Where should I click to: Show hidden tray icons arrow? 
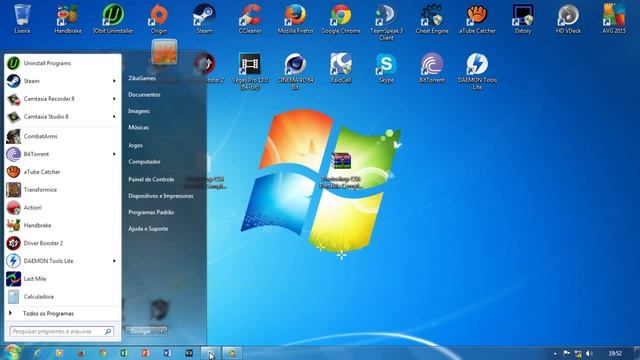(555, 353)
